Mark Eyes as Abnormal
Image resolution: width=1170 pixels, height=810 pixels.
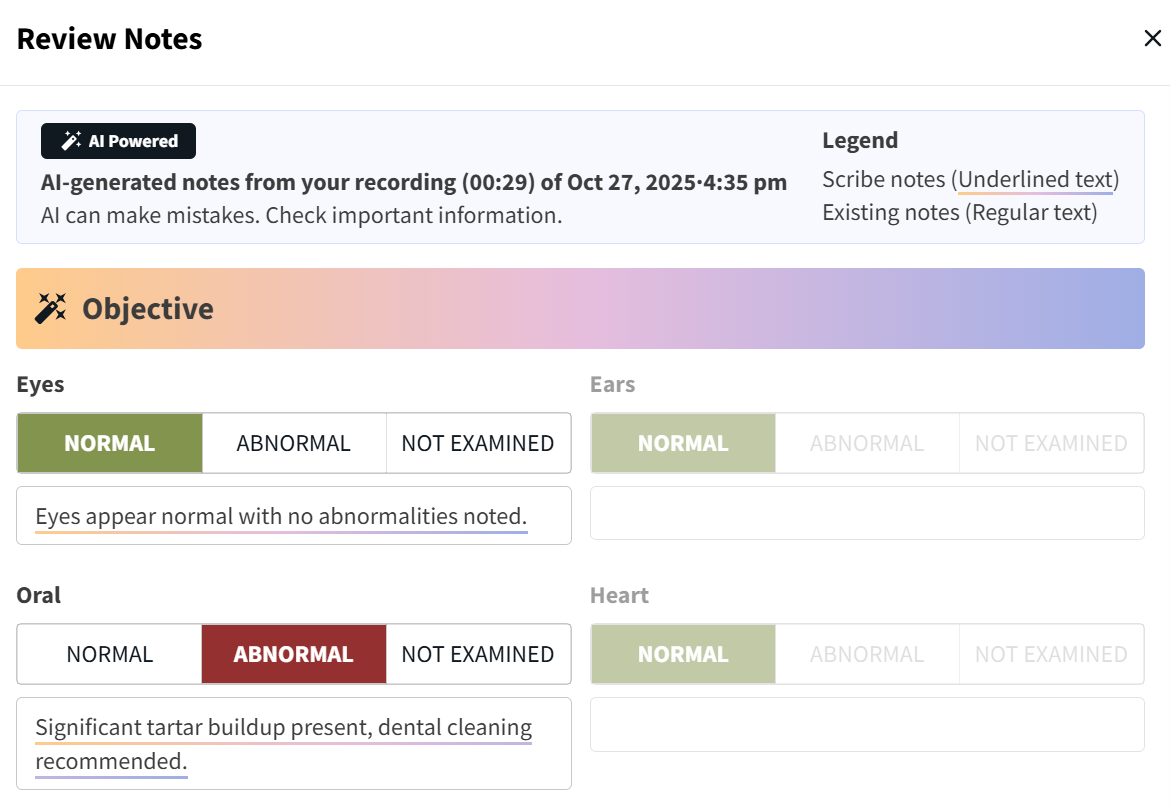[x=294, y=443]
